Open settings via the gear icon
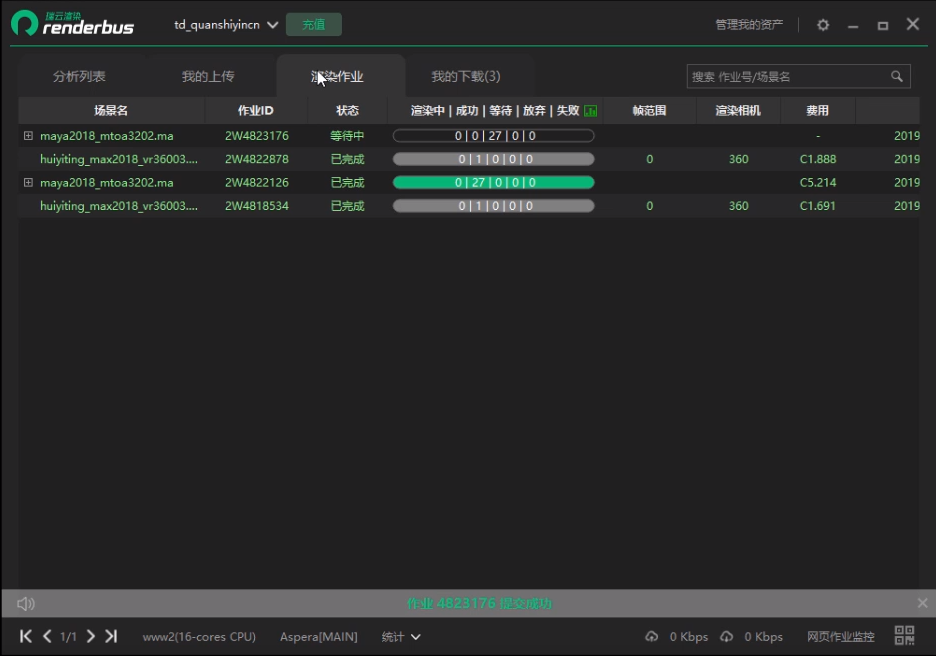Screen dimensions: 936x656 pos(823,25)
